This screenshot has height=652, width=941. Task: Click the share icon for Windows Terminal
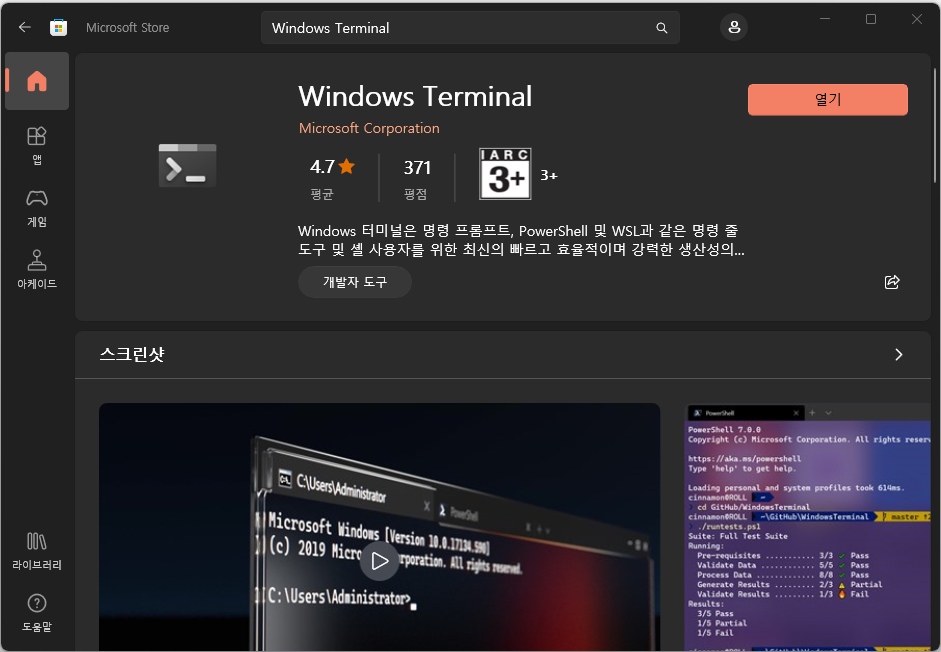[892, 282]
